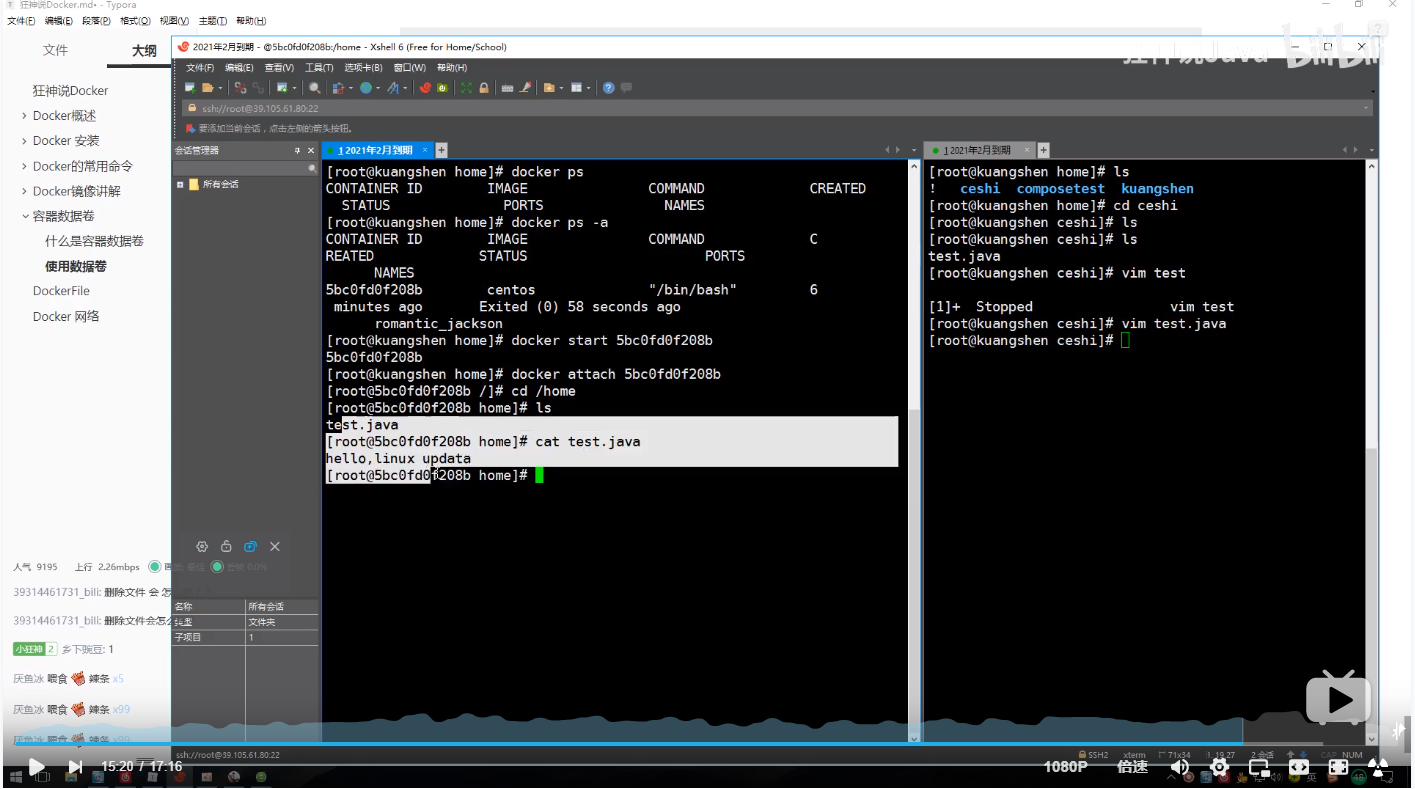Viewport: 1415px width, 789px height.
Task: Click the left terminal vertical scrollbar
Action: 913,450
